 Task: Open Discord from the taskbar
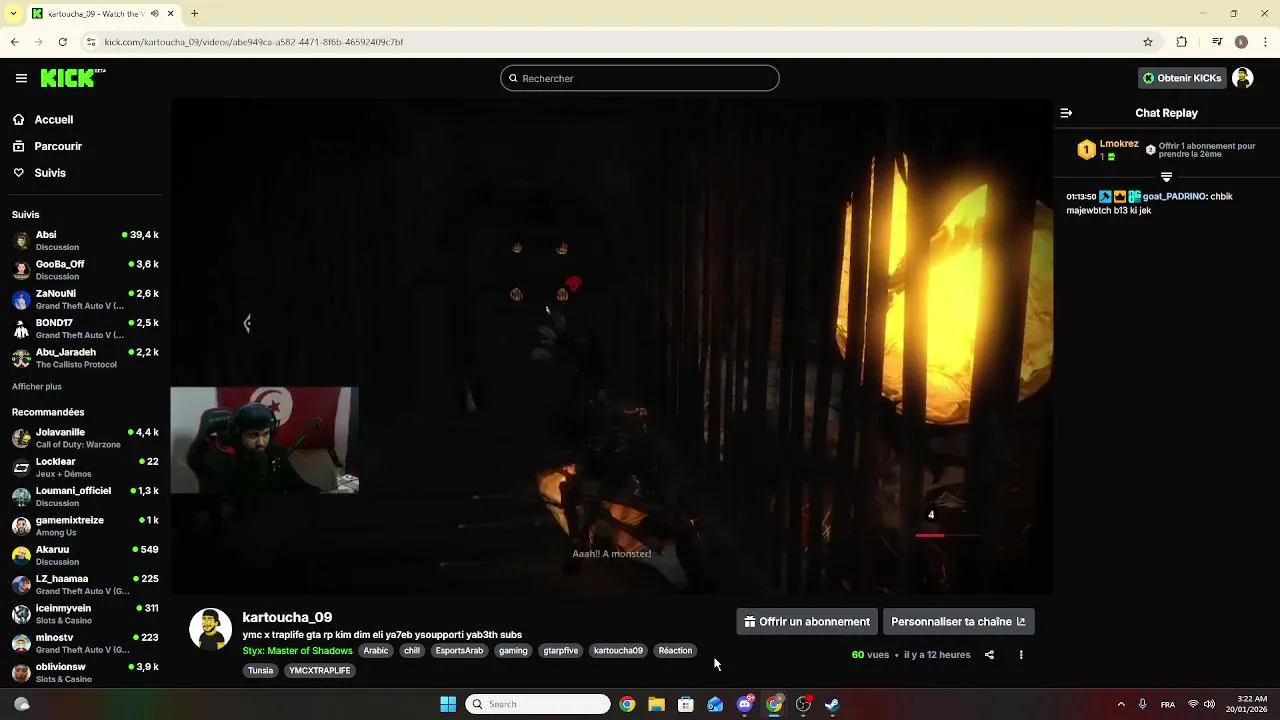click(745, 704)
